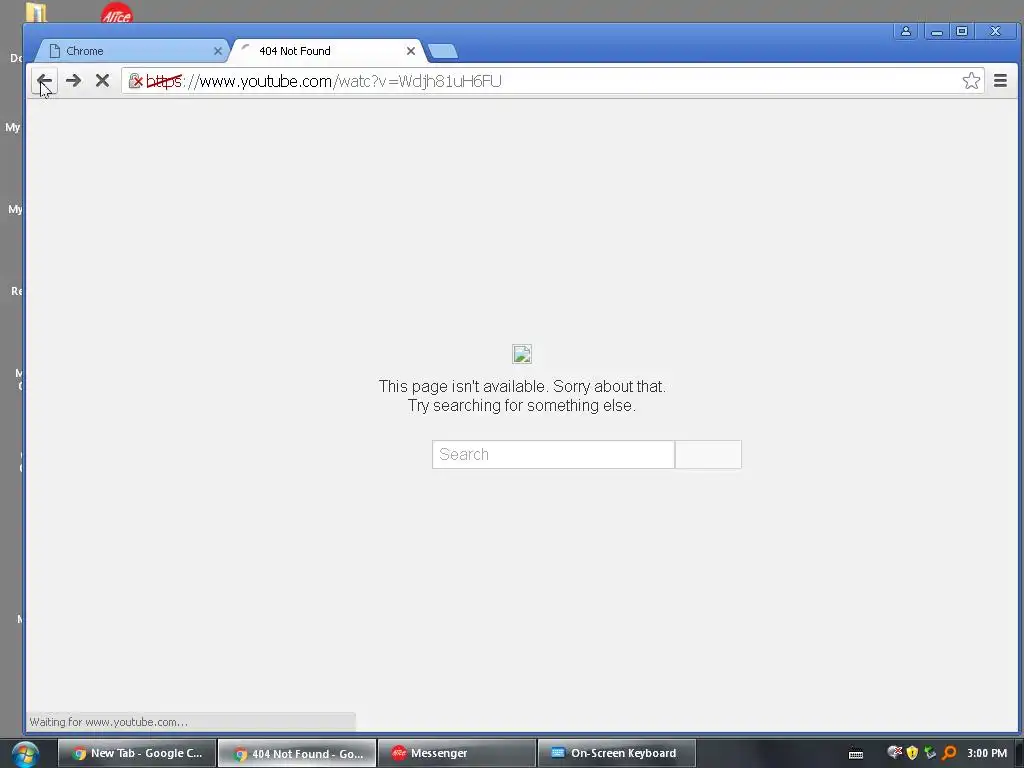This screenshot has width=1024, height=768.
Task: Click the broken HTTPS lock icon
Action: (135, 81)
